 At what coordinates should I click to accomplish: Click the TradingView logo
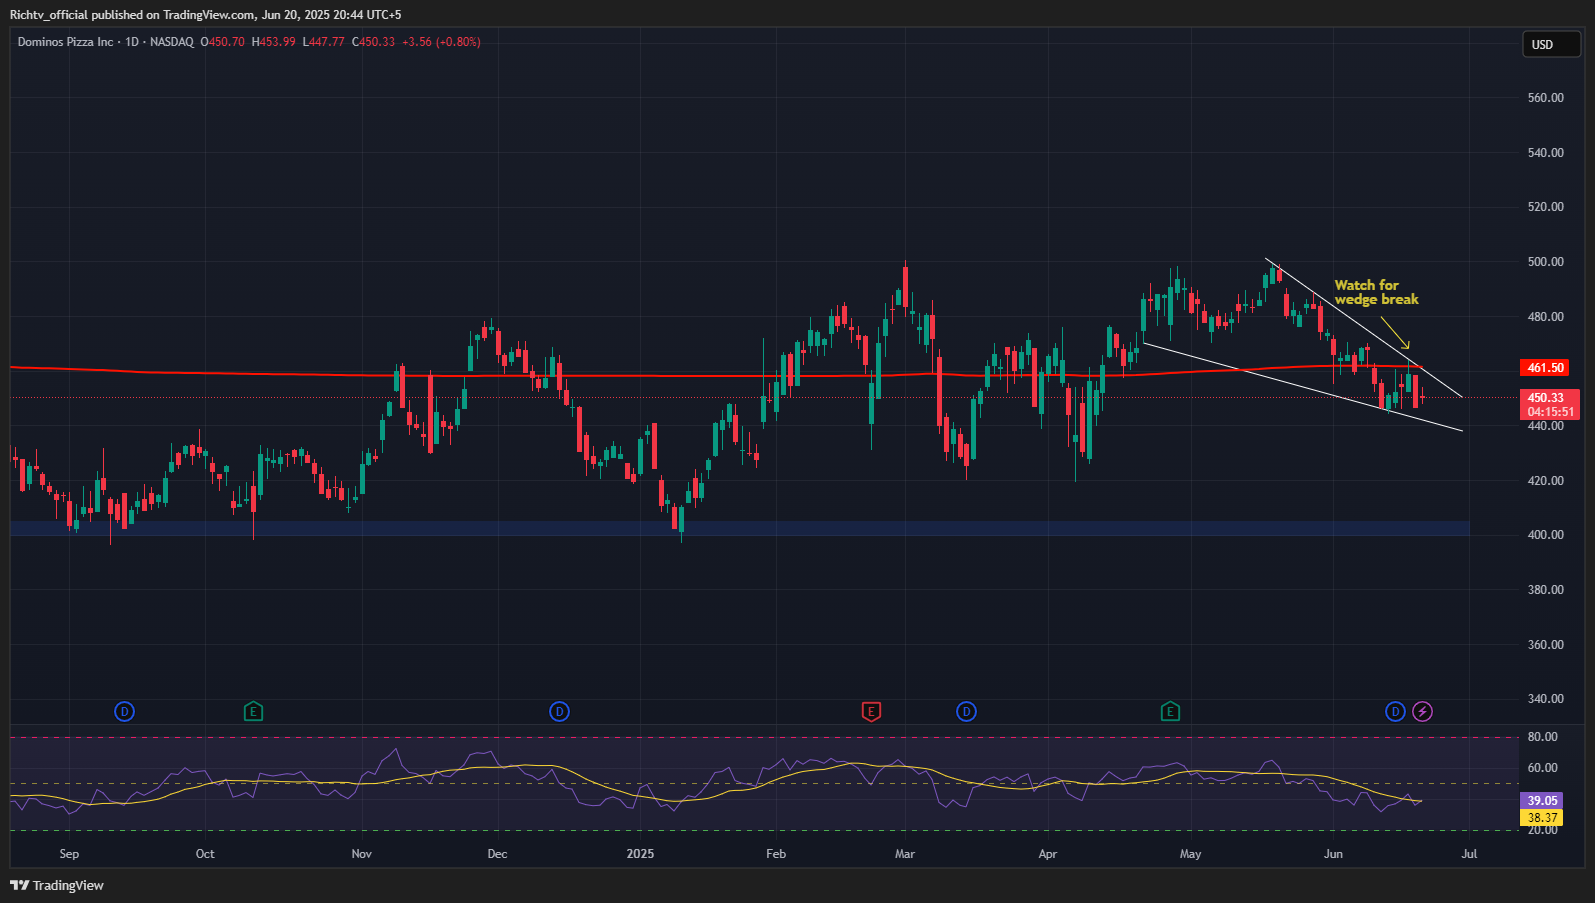pos(57,885)
